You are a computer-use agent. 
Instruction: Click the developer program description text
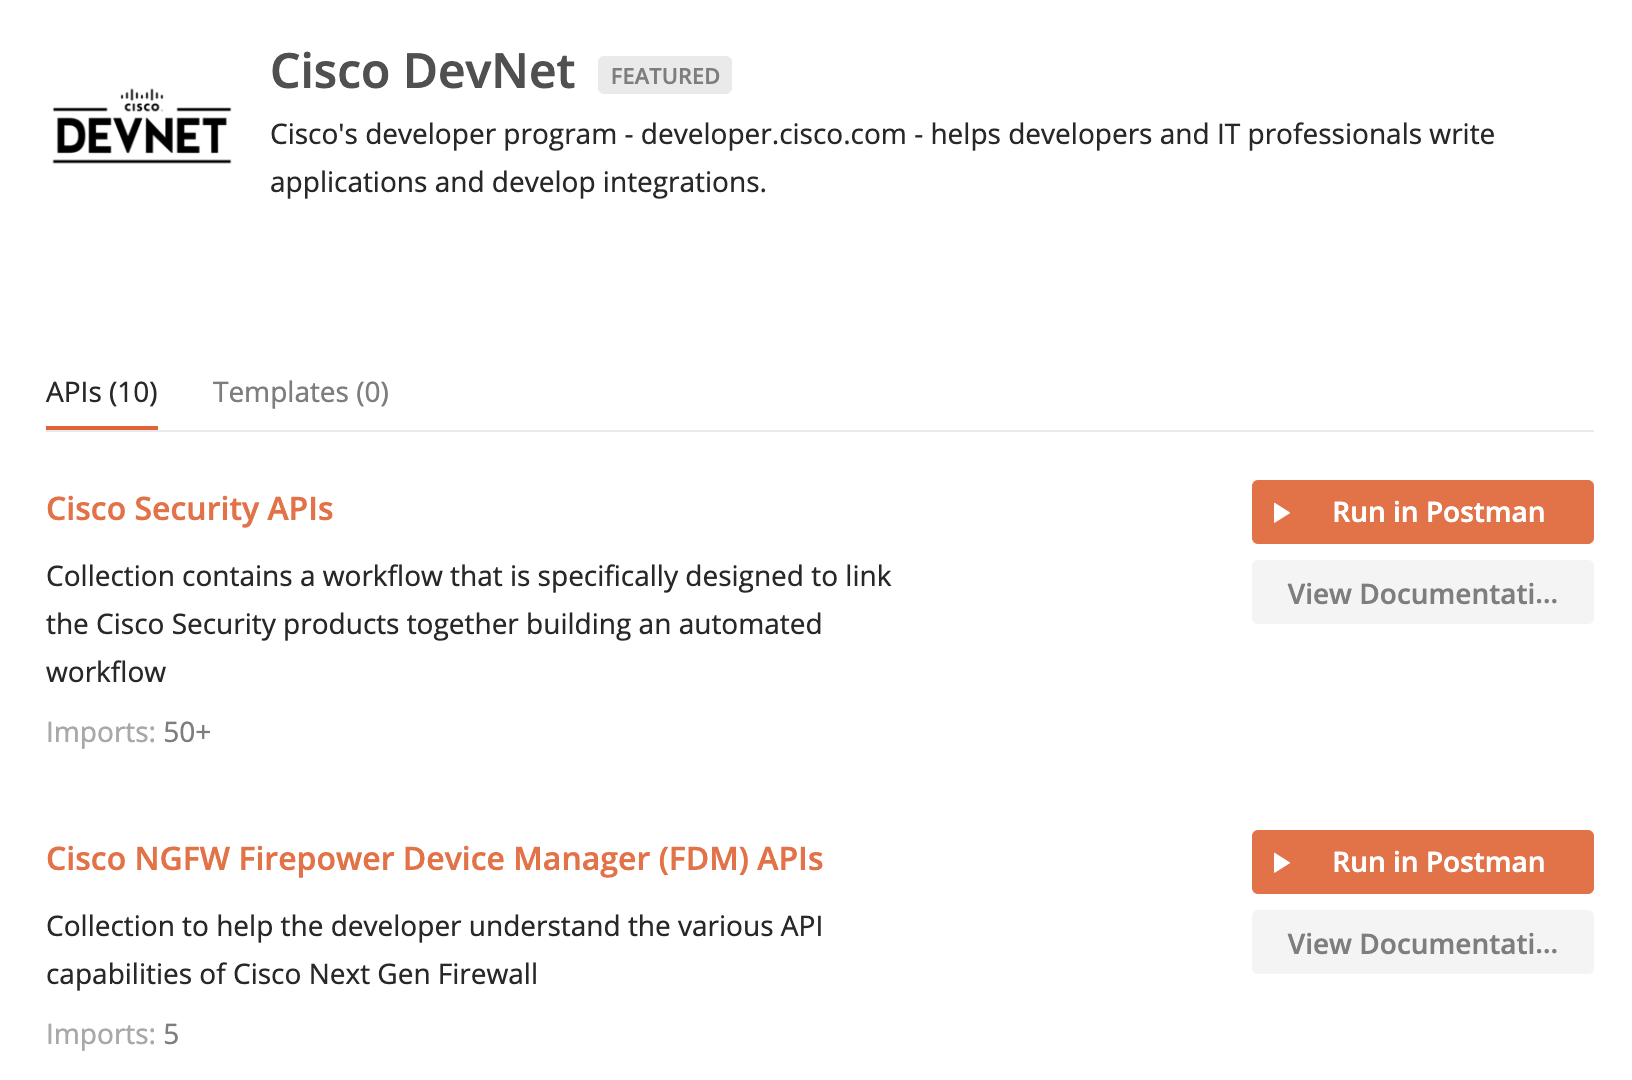[x=882, y=158]
